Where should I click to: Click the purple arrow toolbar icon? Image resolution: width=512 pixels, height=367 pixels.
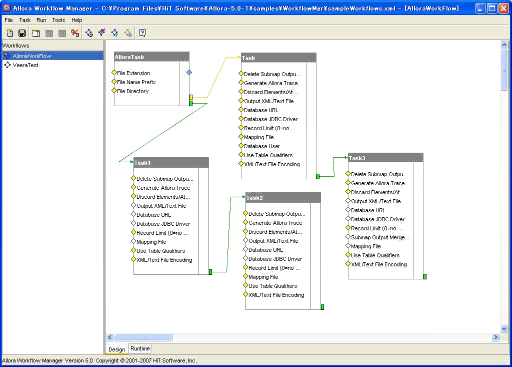(x=102, y=33)
